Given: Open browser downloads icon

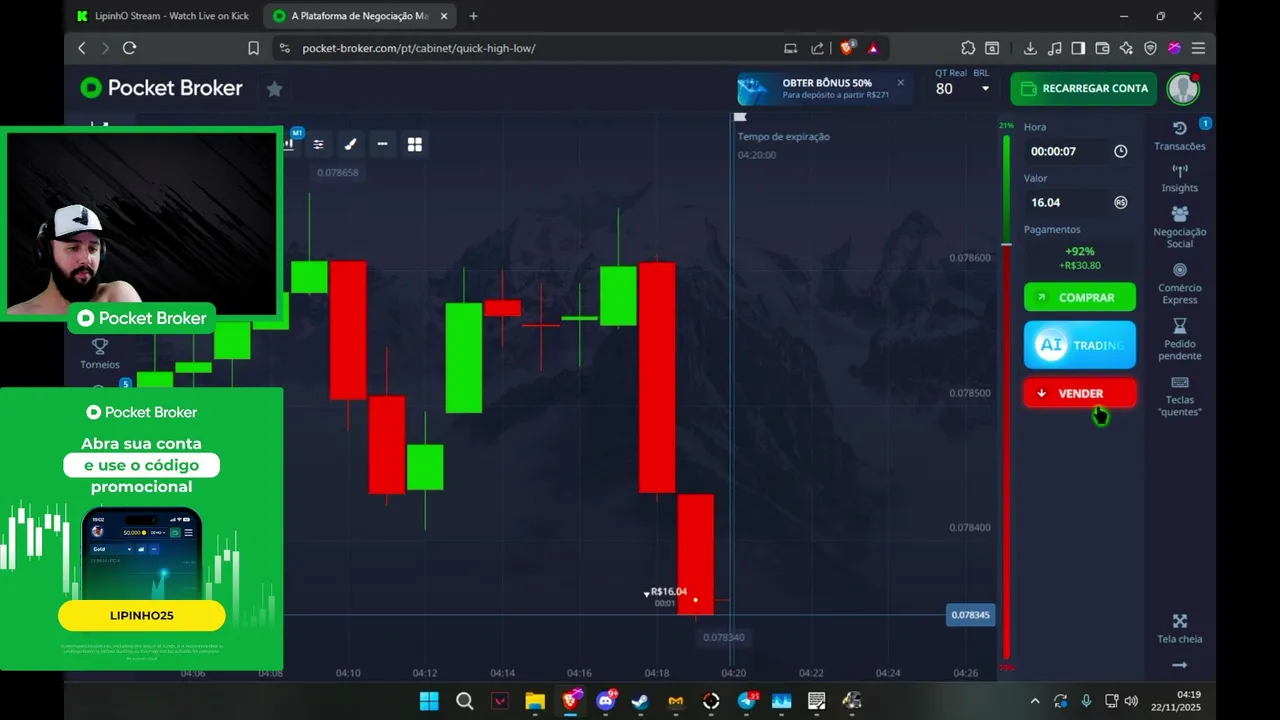Looking at the screenshot, I should pos(1030,48).
